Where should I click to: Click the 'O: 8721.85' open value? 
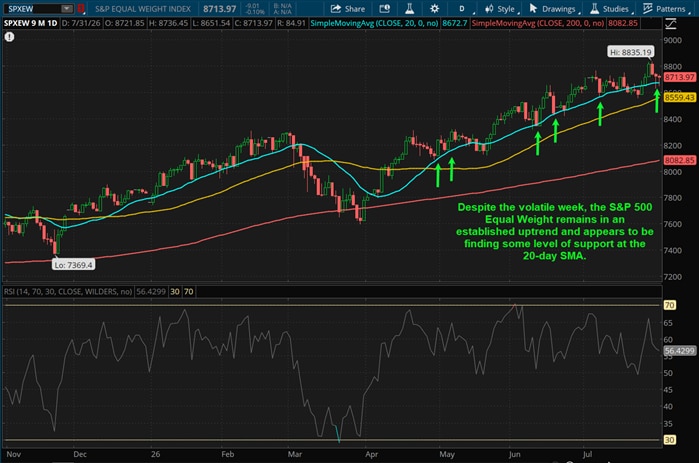[x=125, y=23]
